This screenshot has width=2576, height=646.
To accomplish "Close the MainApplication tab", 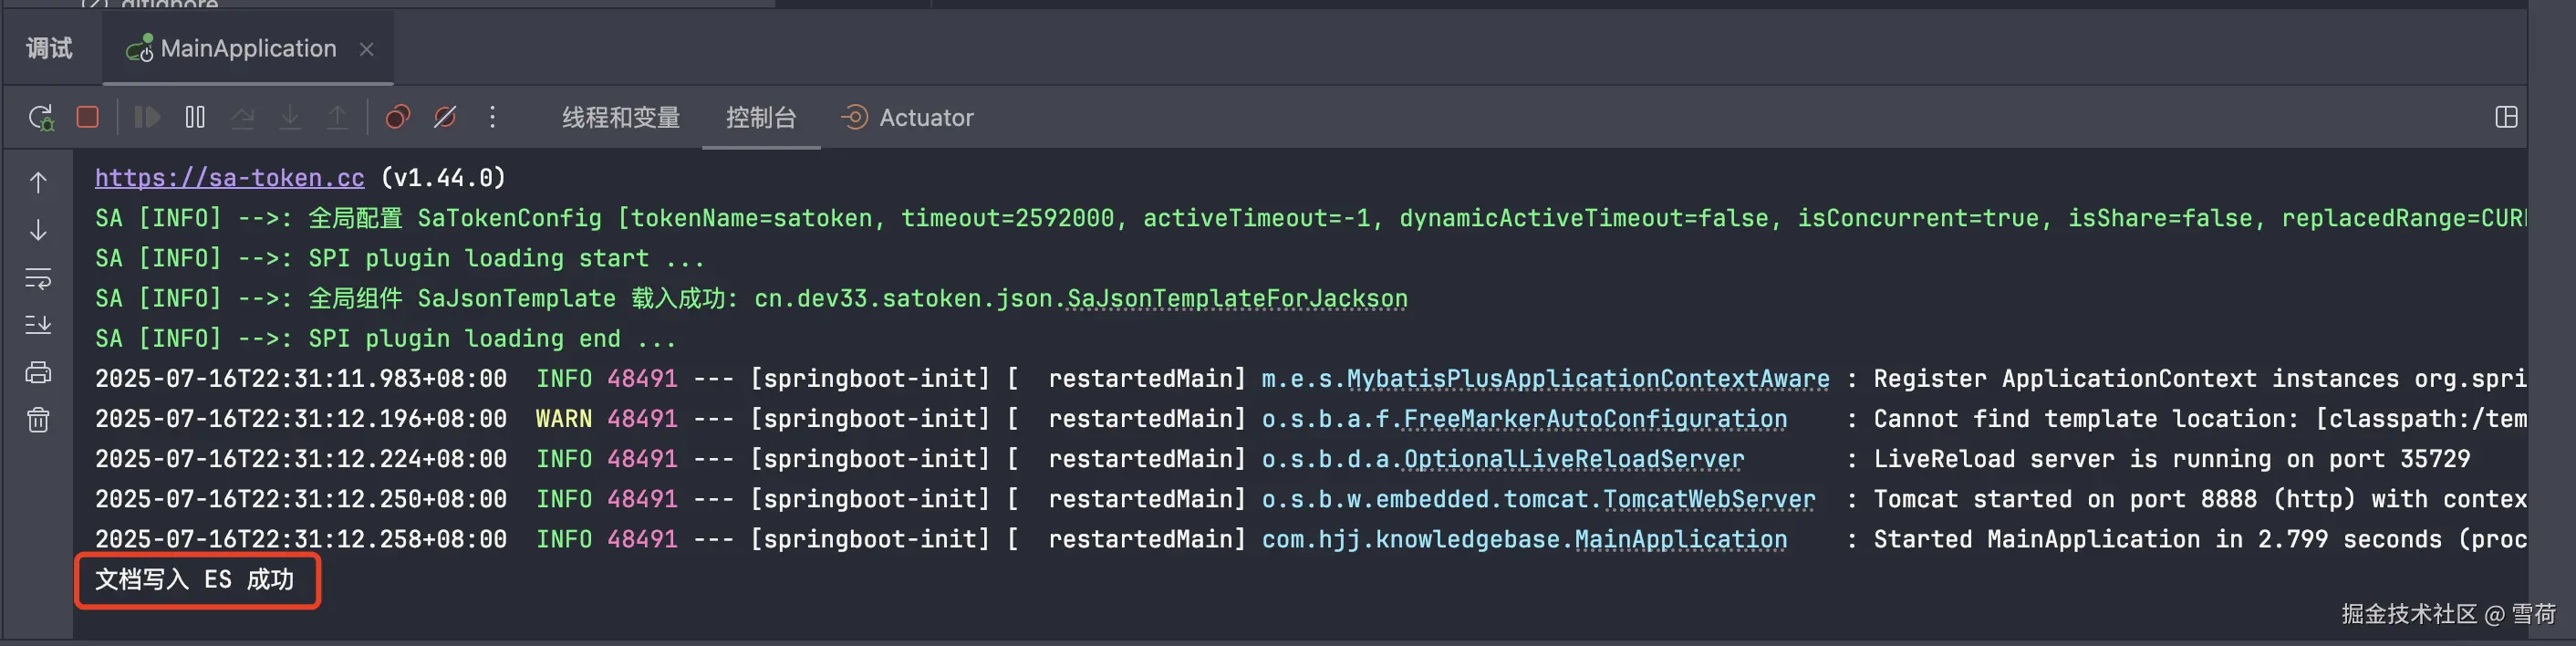I will point(367,49).
